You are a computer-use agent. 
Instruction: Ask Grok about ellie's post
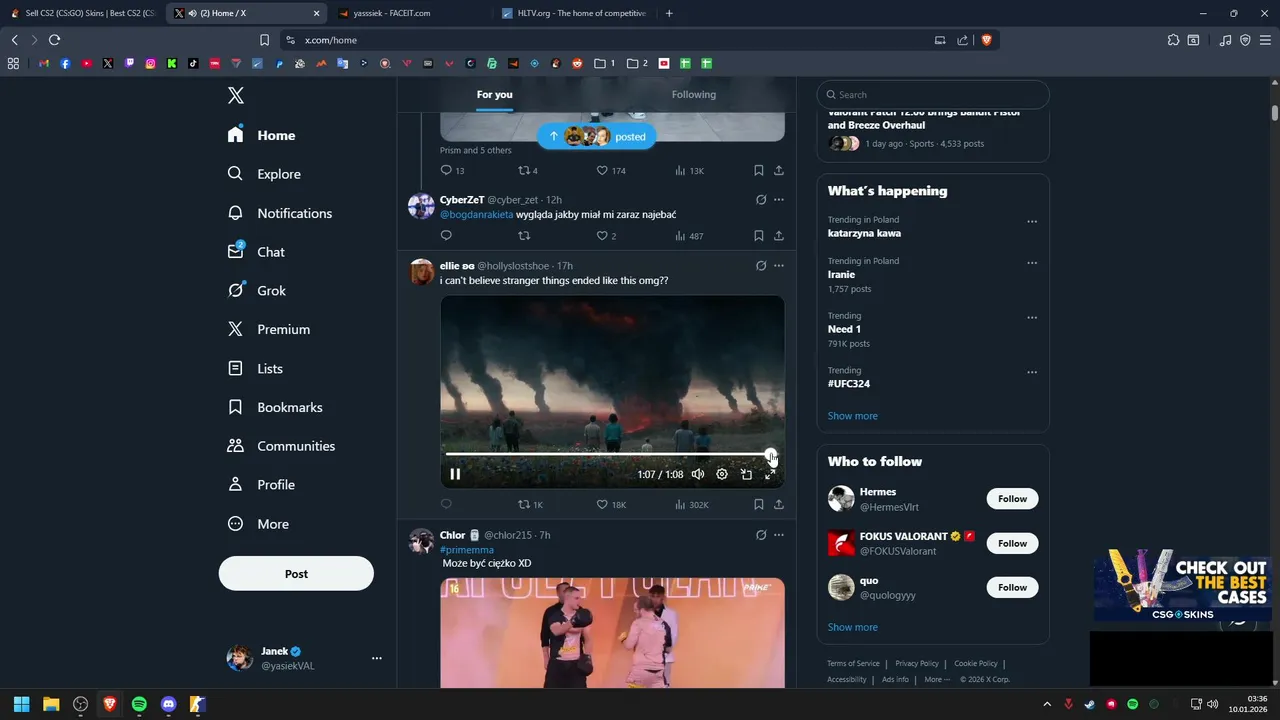pos(761,266)
